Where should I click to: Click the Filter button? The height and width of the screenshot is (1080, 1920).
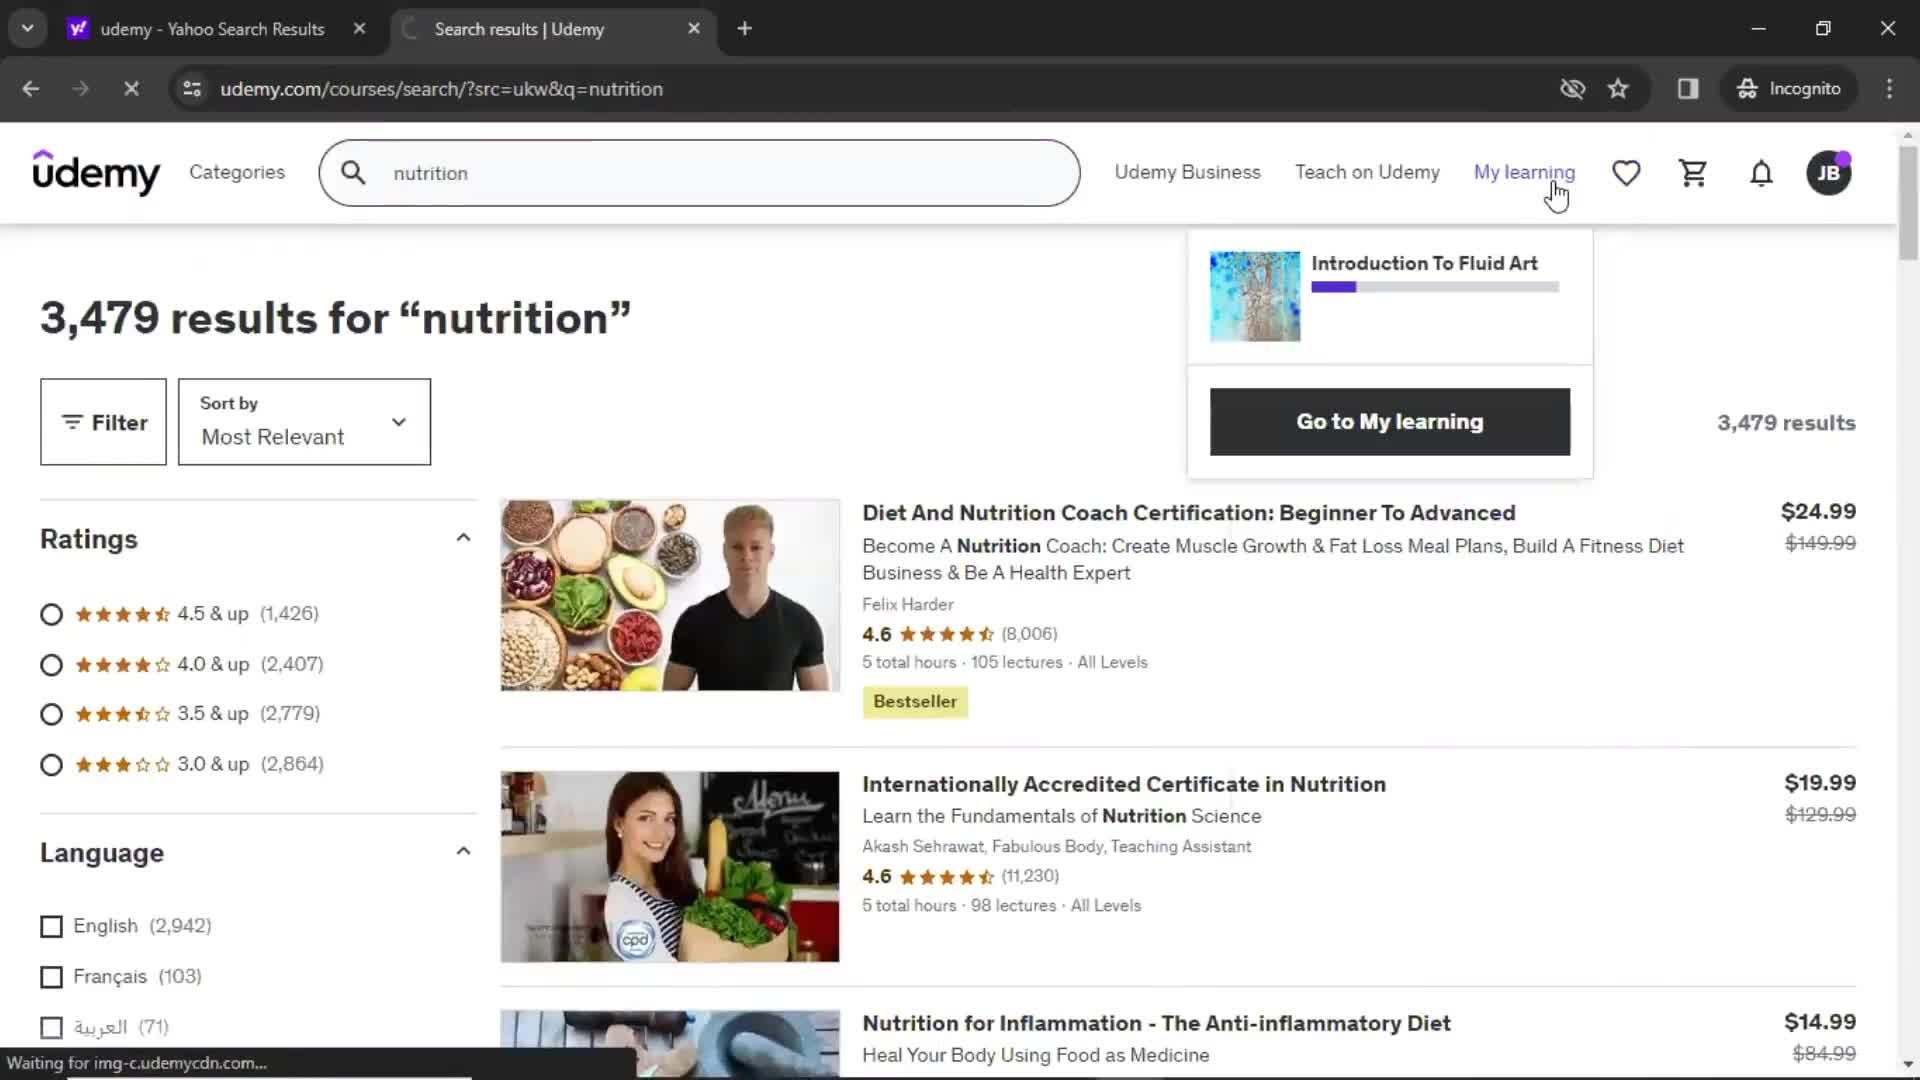(103, 422)
